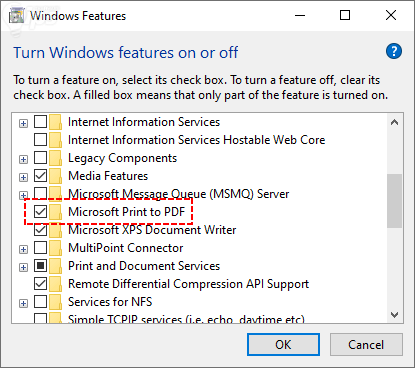The width and height of the screenshot is (415, 368).
Task: Enable the MultiPoint Connector checkbox
Action: click(41, 248)
